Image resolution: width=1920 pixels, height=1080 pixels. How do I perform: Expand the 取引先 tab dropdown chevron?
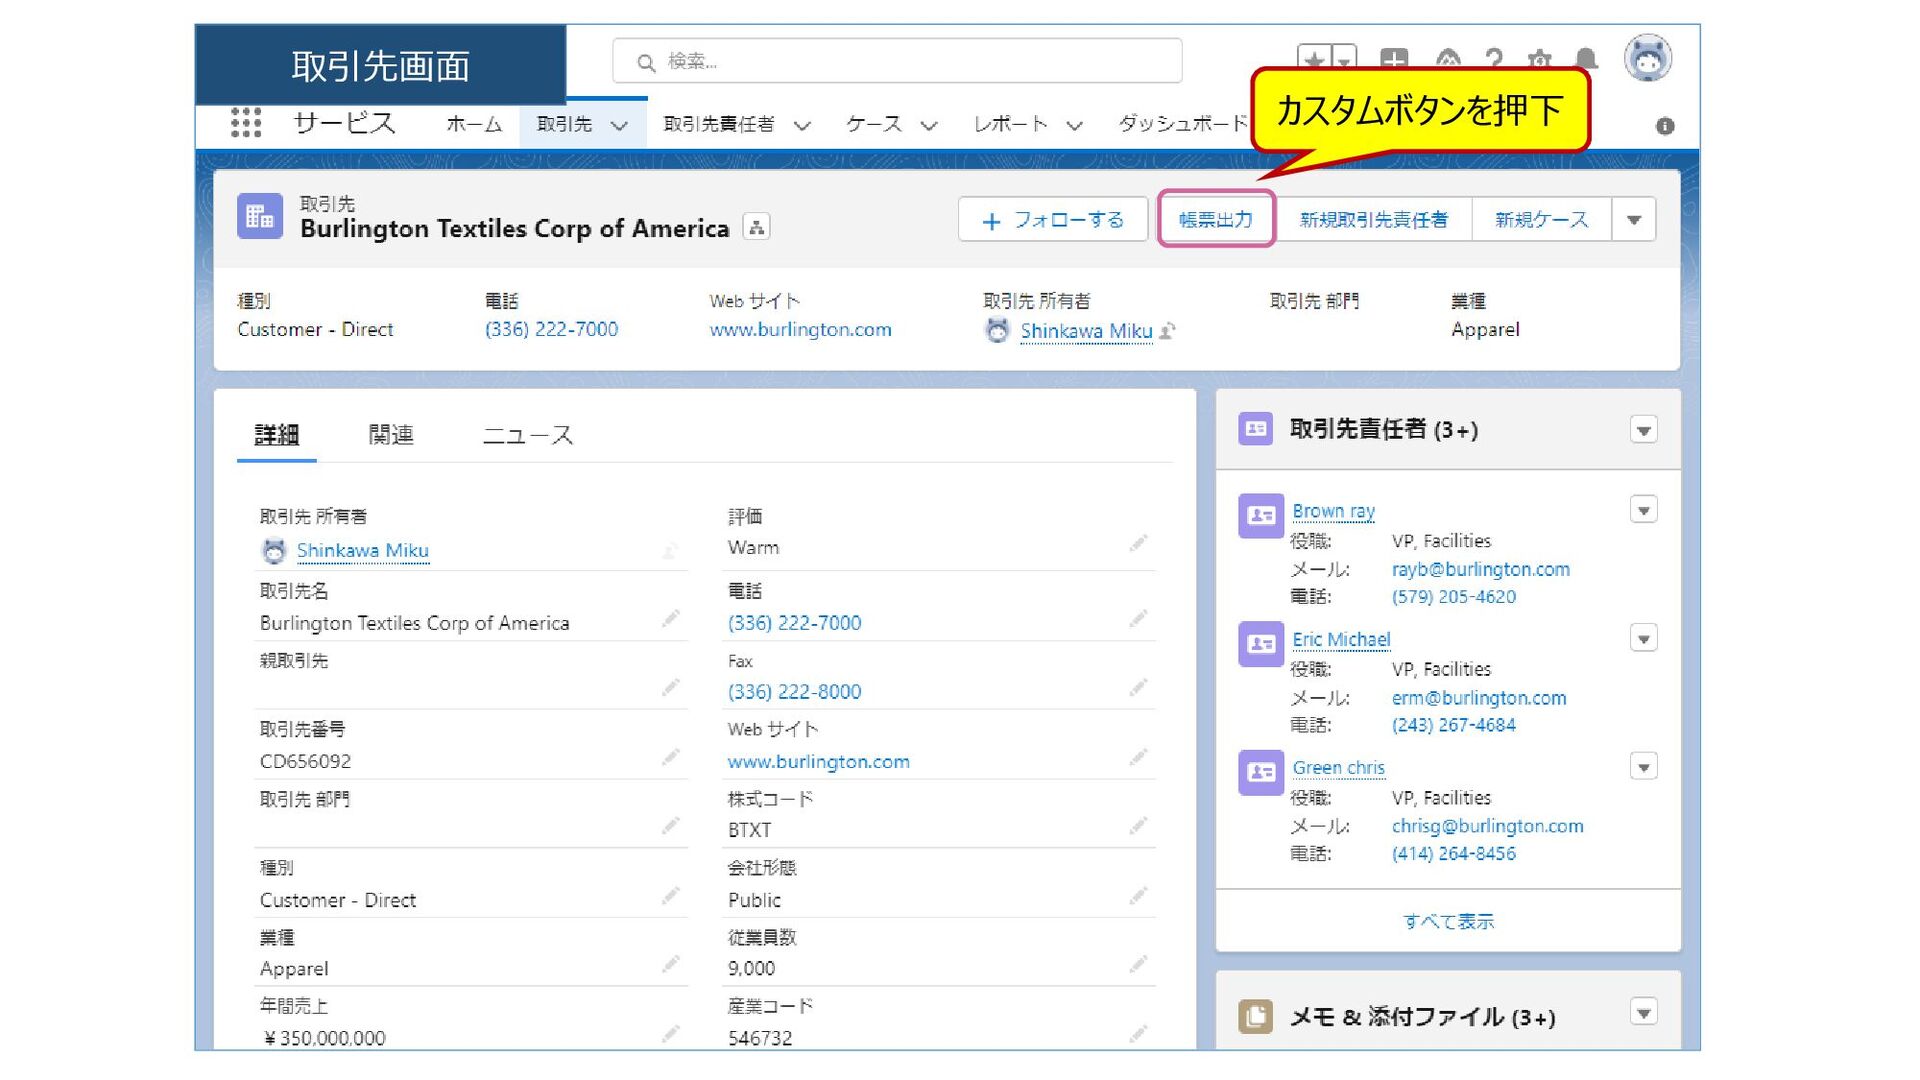619,126
